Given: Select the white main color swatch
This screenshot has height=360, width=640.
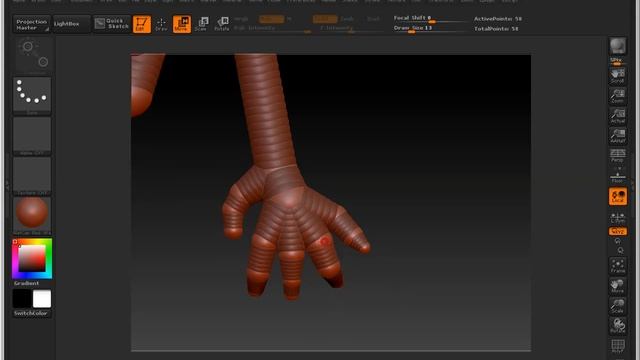Looking at the screenshot, I should pos(42,299).
